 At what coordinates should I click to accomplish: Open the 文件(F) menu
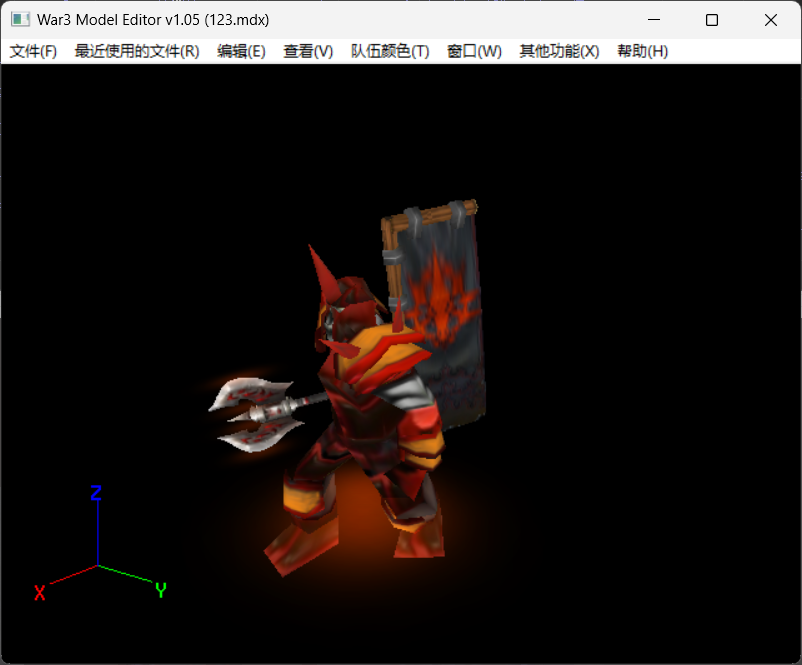point(33,51)
